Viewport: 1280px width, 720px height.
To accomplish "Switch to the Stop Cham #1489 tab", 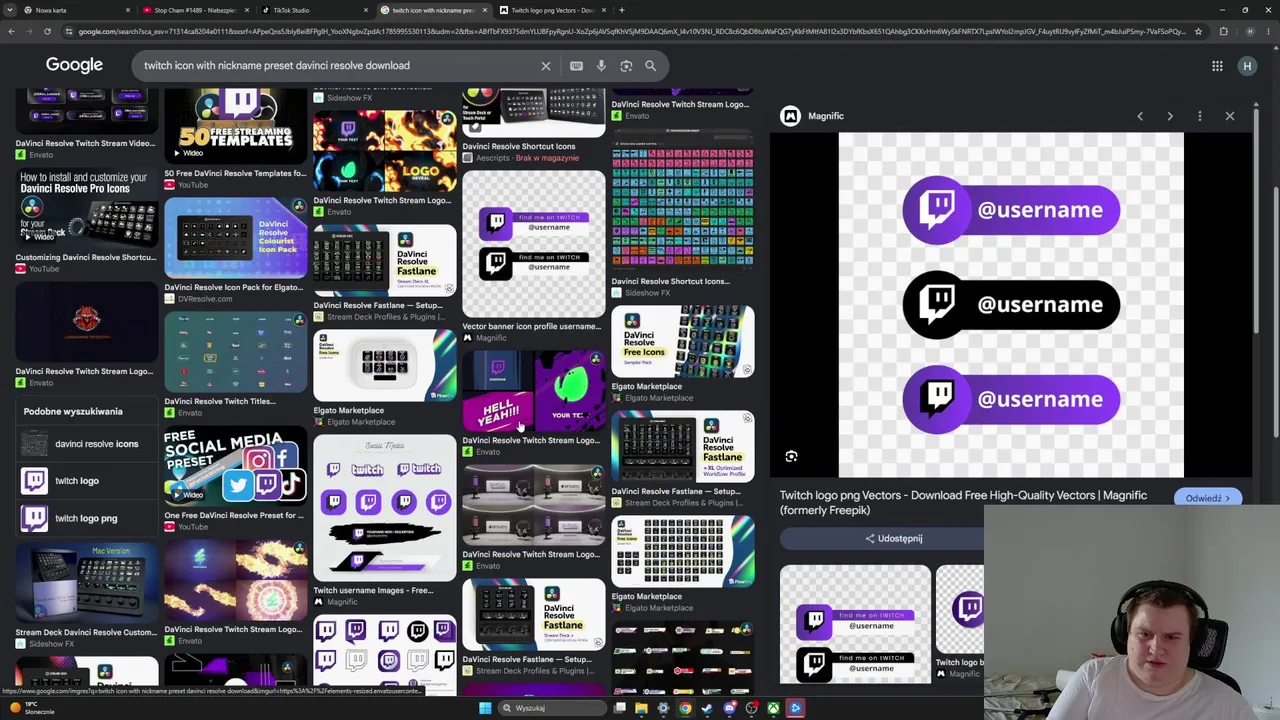I will (x=194, y=10).
